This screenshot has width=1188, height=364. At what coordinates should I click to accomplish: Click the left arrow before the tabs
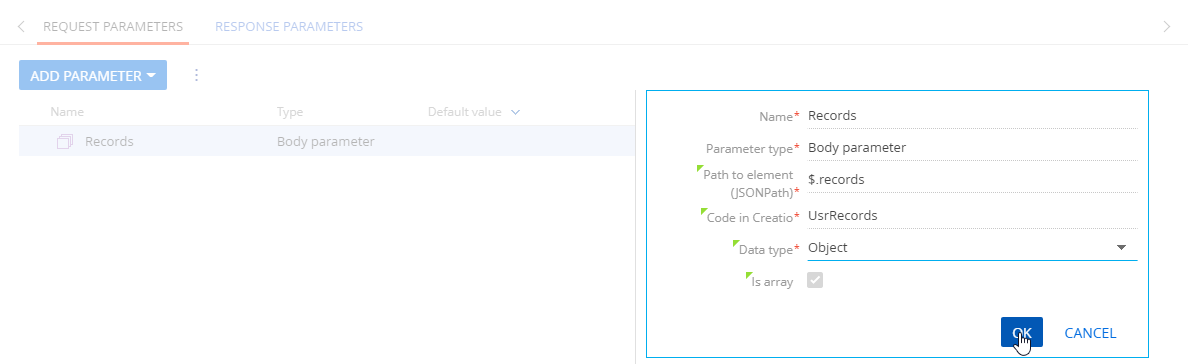point(21,27)
